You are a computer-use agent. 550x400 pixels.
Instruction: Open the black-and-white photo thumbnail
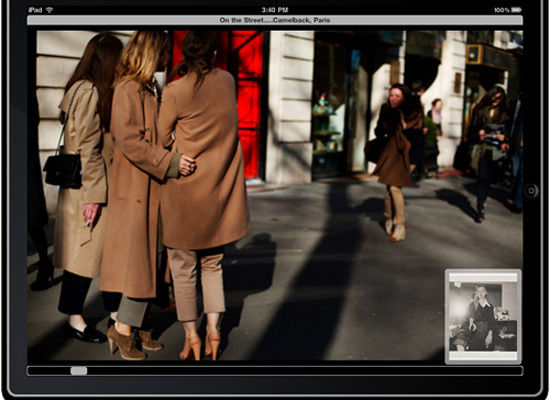point(483,316)
